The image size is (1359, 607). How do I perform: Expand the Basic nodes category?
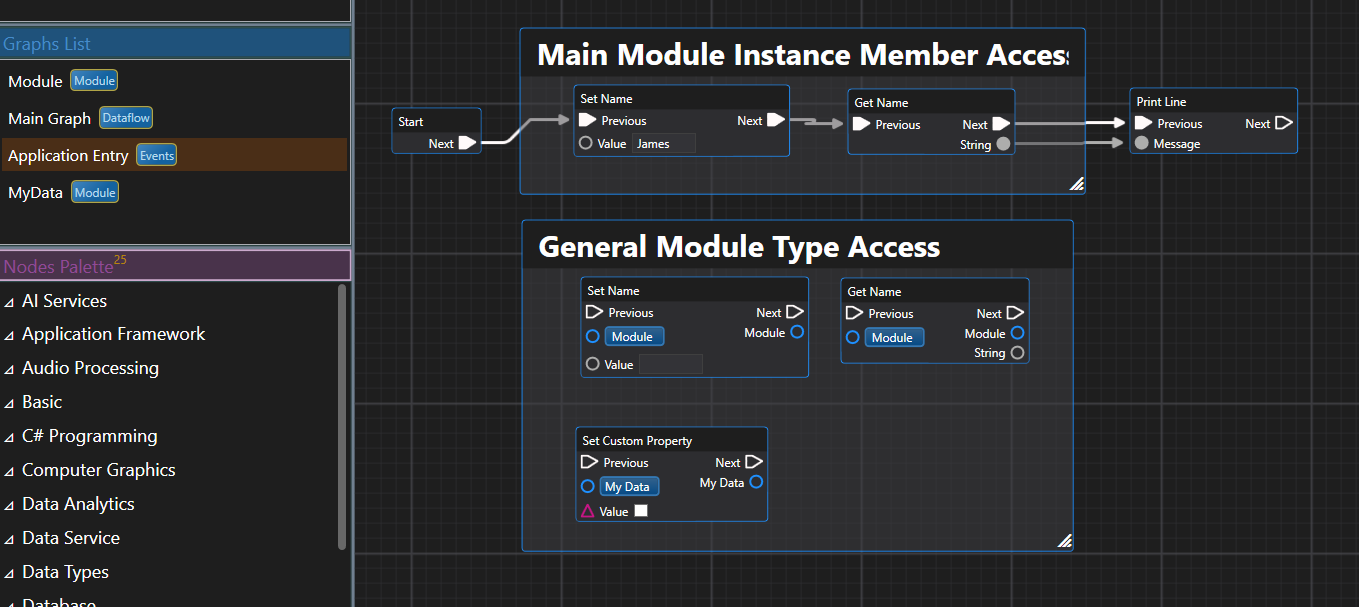(x=45, y=401)
